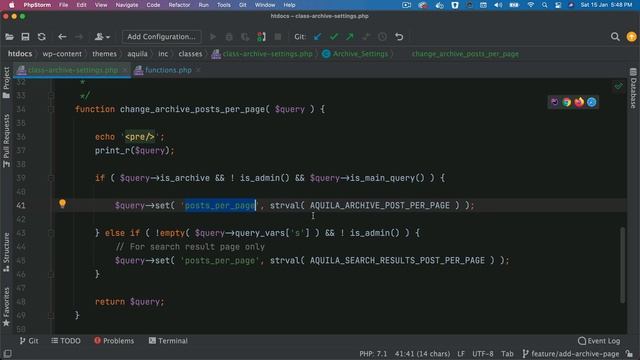Click run with coverage icon
This screenshot has height=360, width=640.
(x=245, y=37)
